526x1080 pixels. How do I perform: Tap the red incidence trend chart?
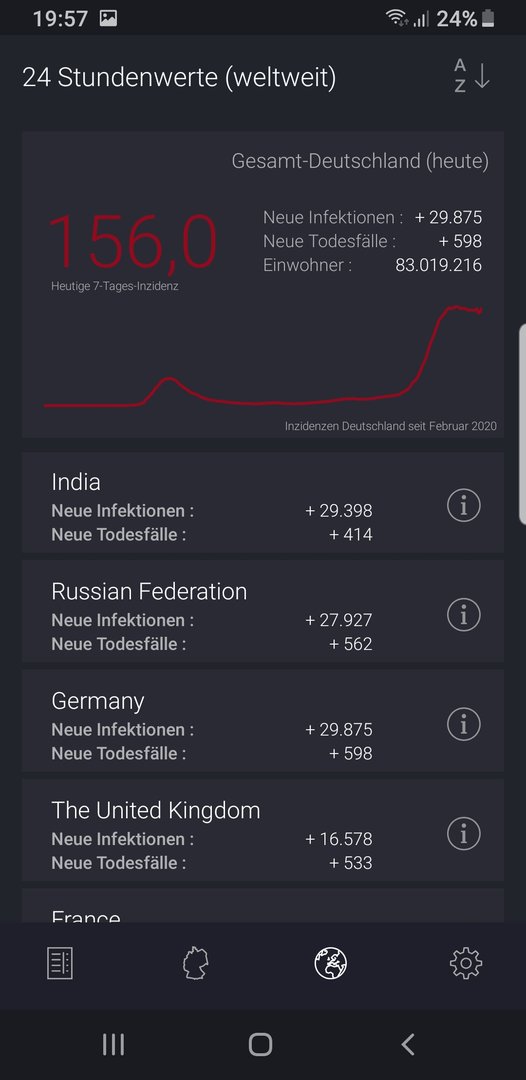(x=263, y=357)
